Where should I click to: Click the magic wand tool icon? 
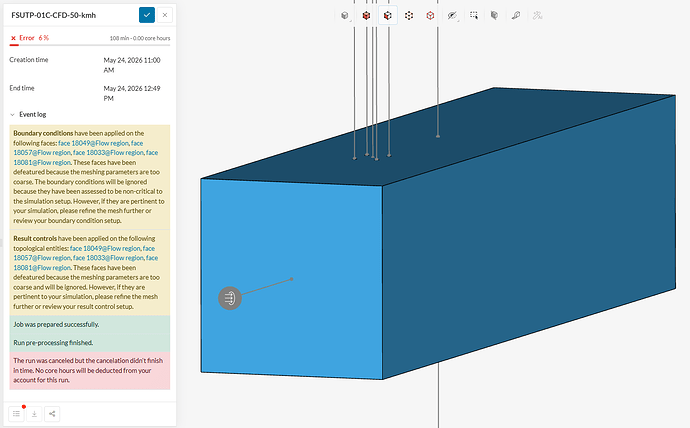tap(537, 16)
